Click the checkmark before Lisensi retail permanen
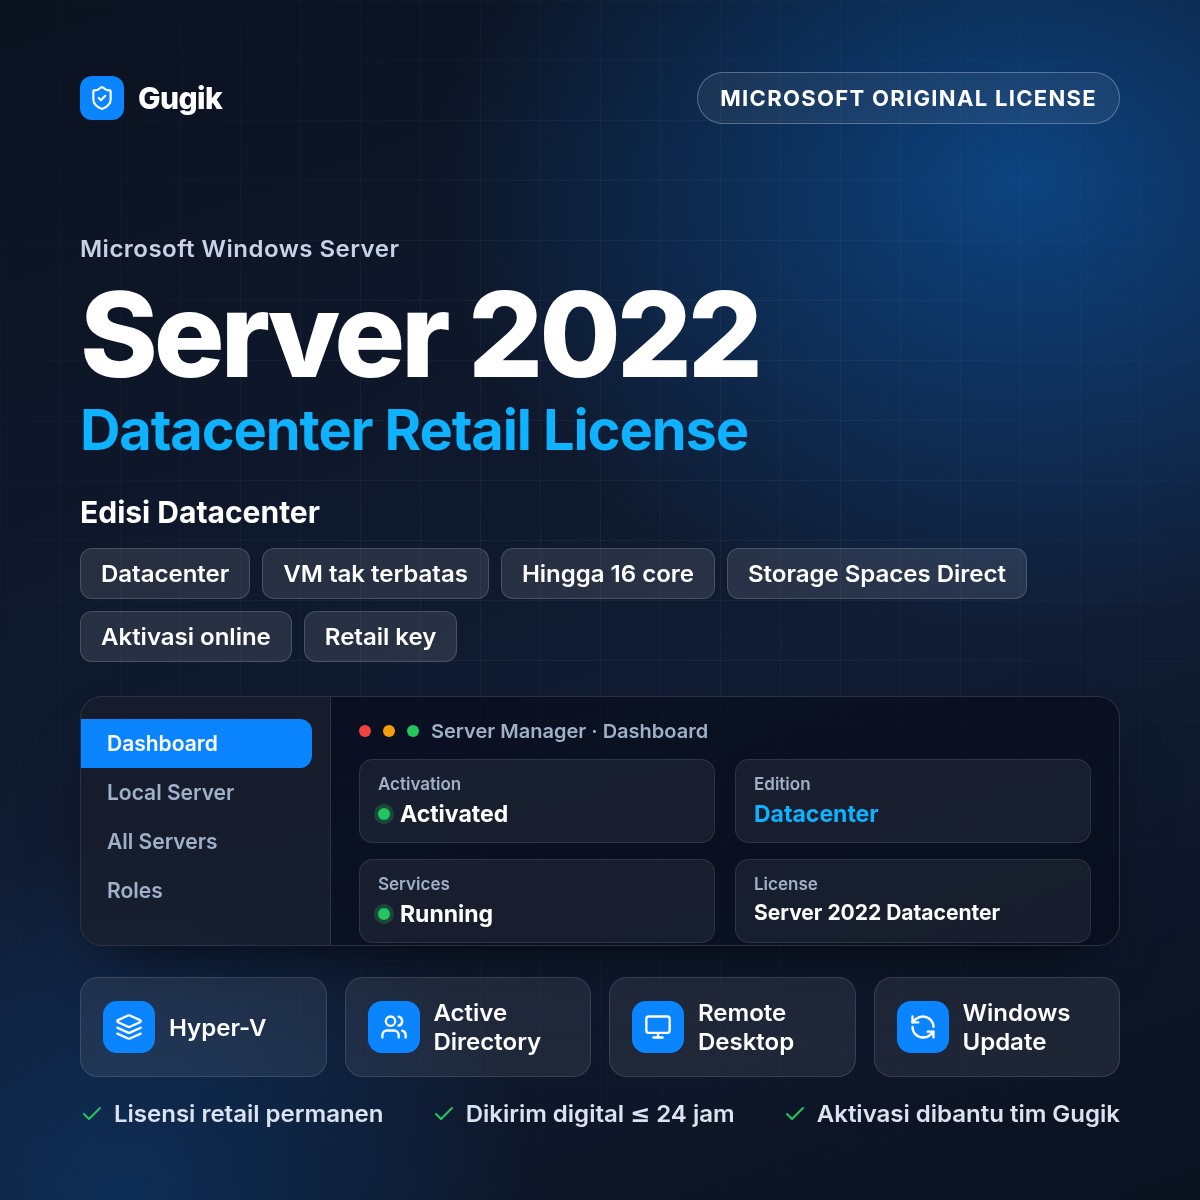 (92, 1114)
